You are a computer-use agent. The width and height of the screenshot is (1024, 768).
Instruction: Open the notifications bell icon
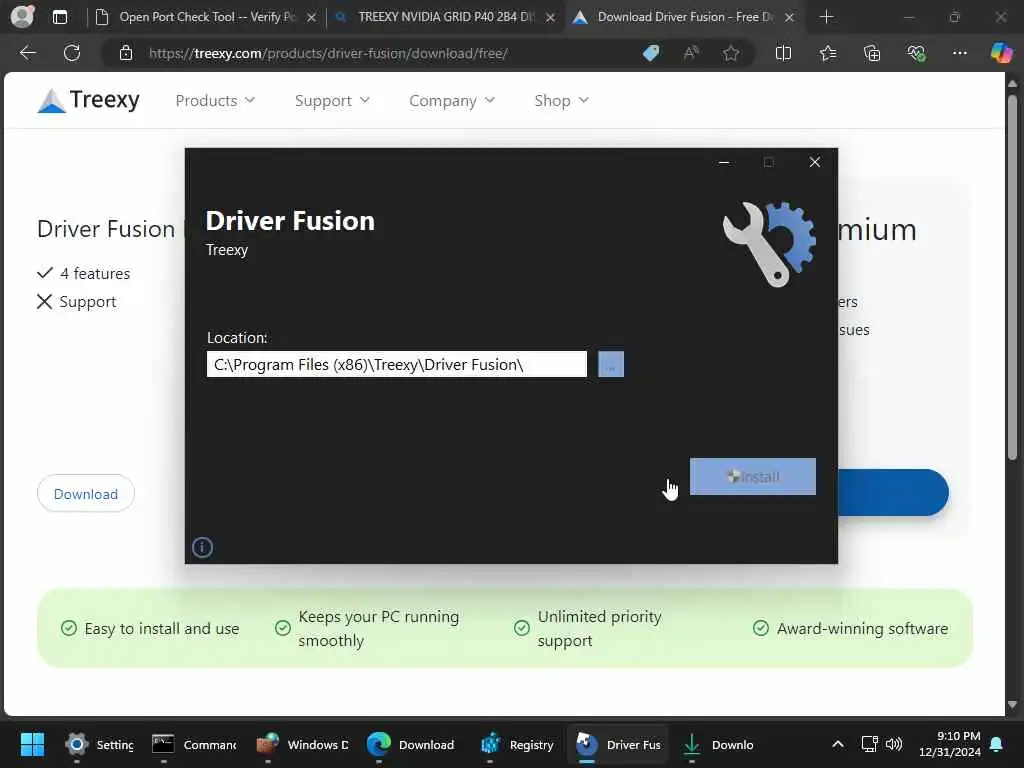997,744
